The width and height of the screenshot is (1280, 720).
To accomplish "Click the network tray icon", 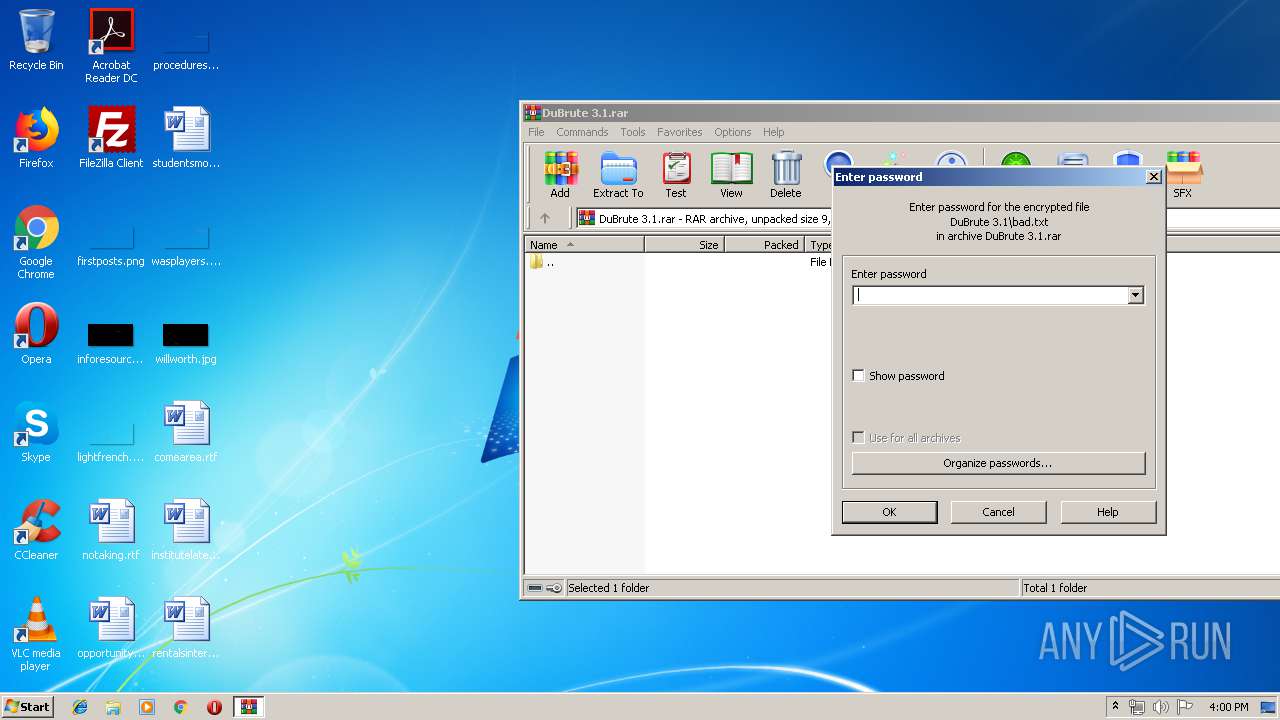I will point(1138,707).
